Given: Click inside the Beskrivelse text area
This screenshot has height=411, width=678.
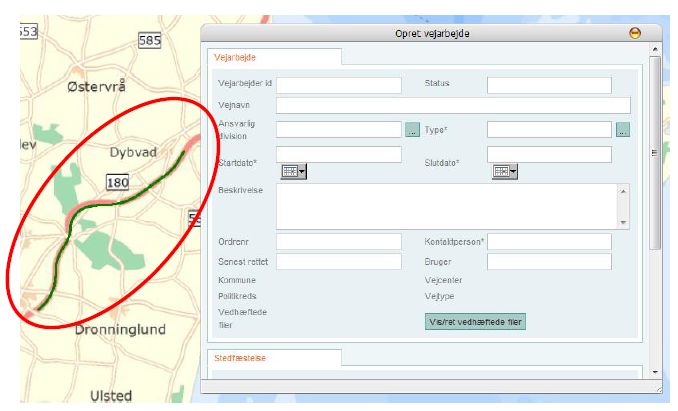Looking at the screenshot, I should point(445,205).
